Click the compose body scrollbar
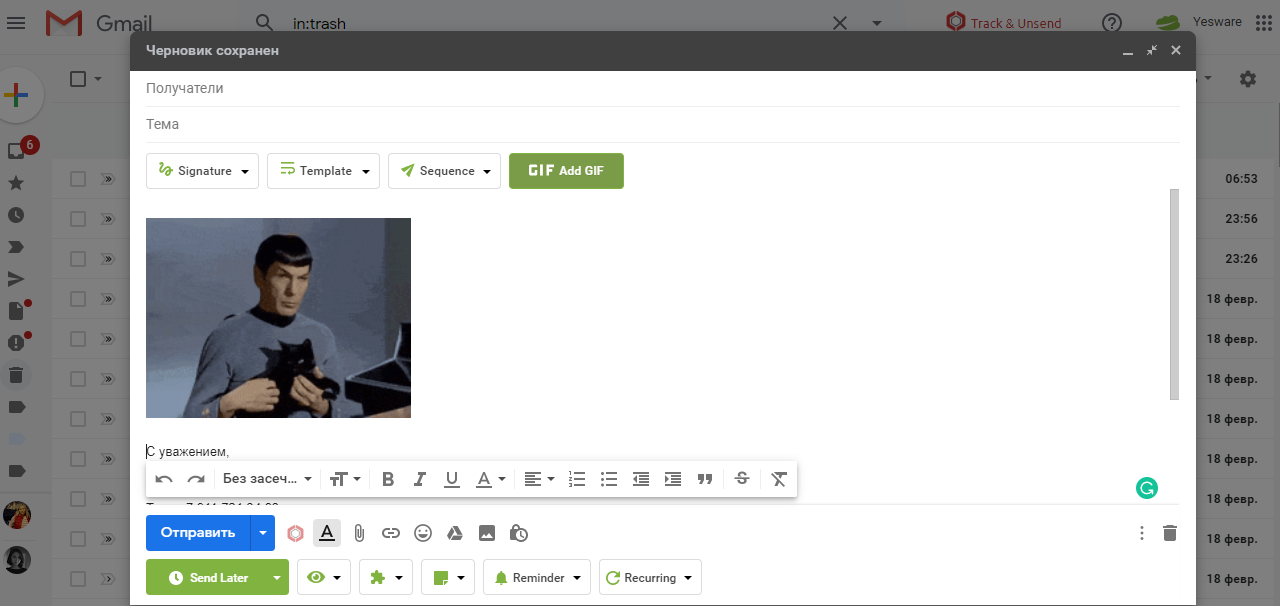This screenshot has width=1280, height=606. 1174,294
